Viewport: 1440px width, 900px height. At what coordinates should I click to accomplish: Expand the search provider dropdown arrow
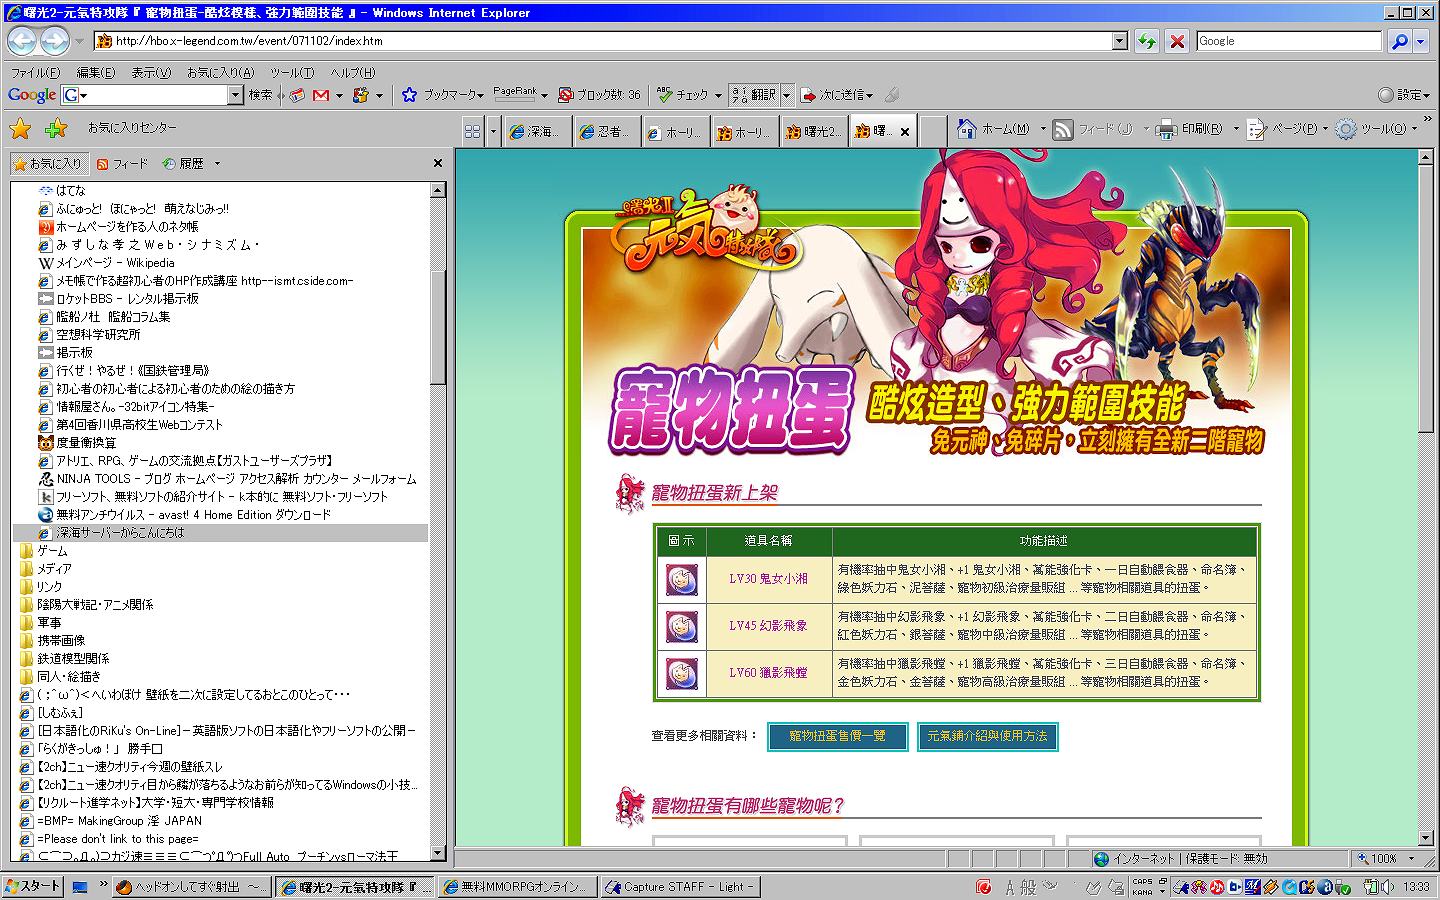click(1421, 41)
